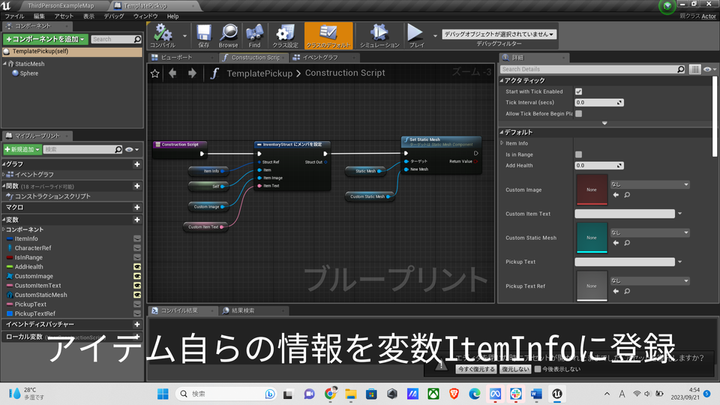The image size is (720, 405).
Task: Toggle AddHealth variable's editable eye icon
Action: click(137, 269)
